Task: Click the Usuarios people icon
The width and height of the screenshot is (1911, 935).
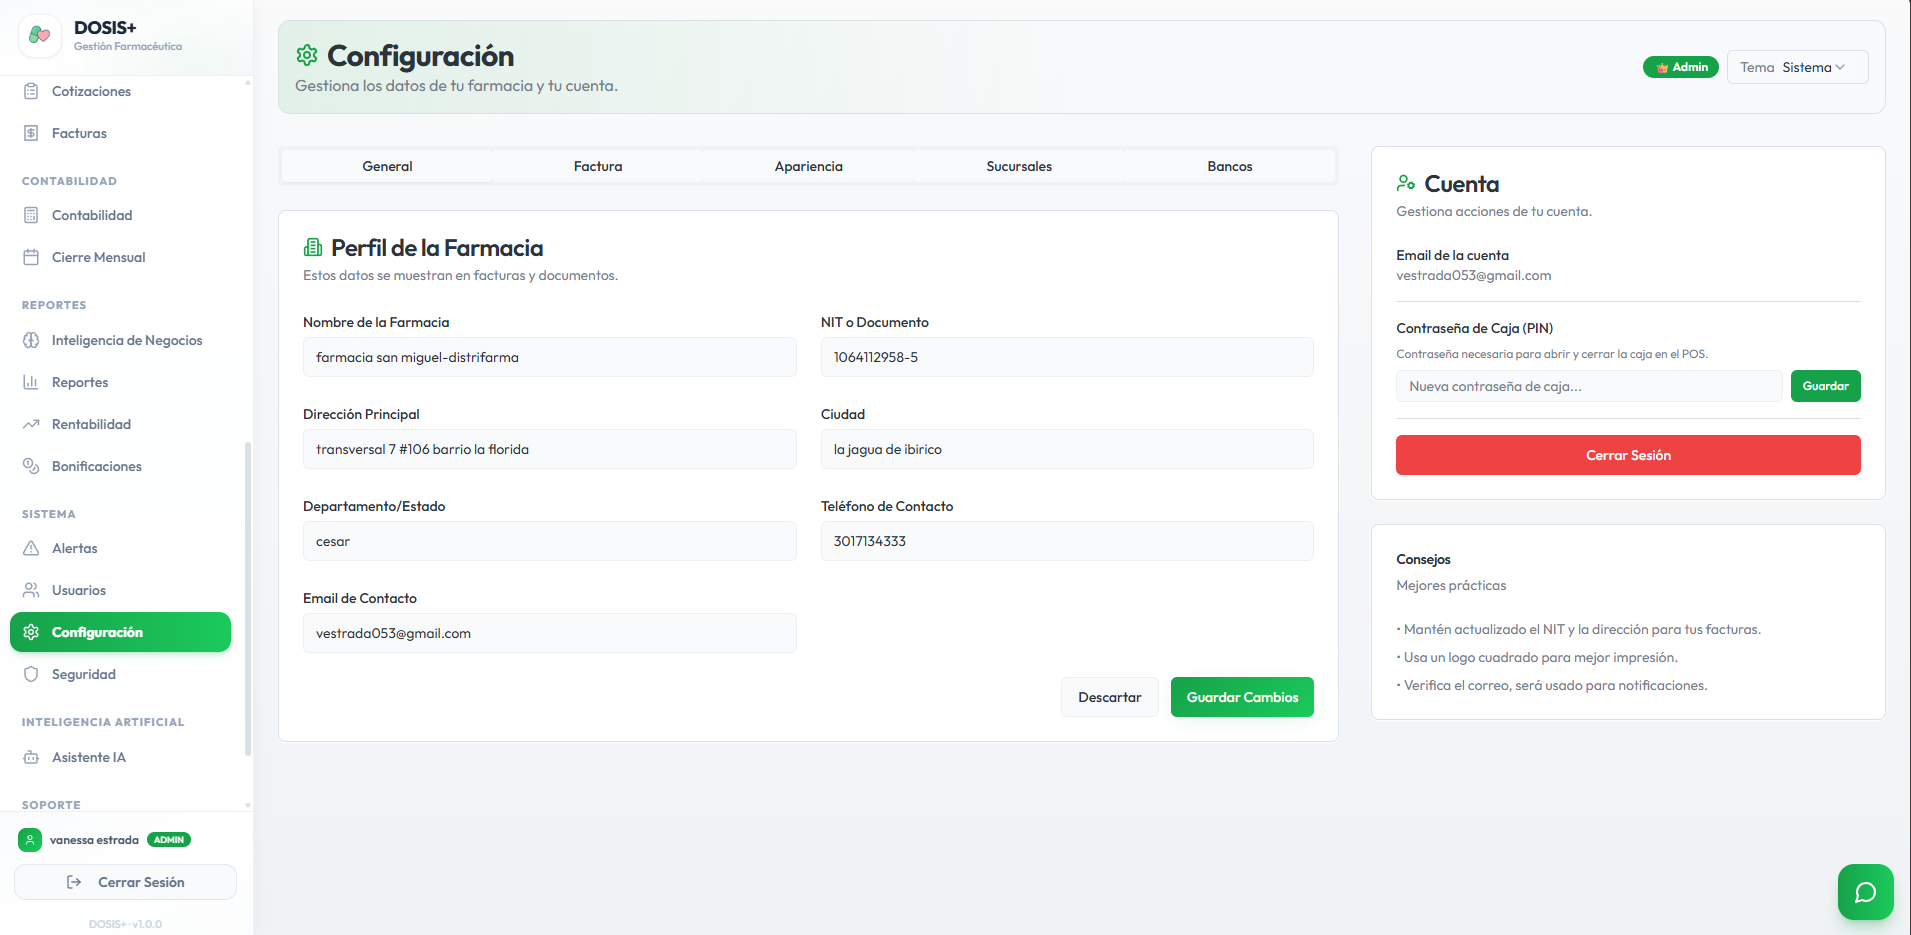Action: 31,590
